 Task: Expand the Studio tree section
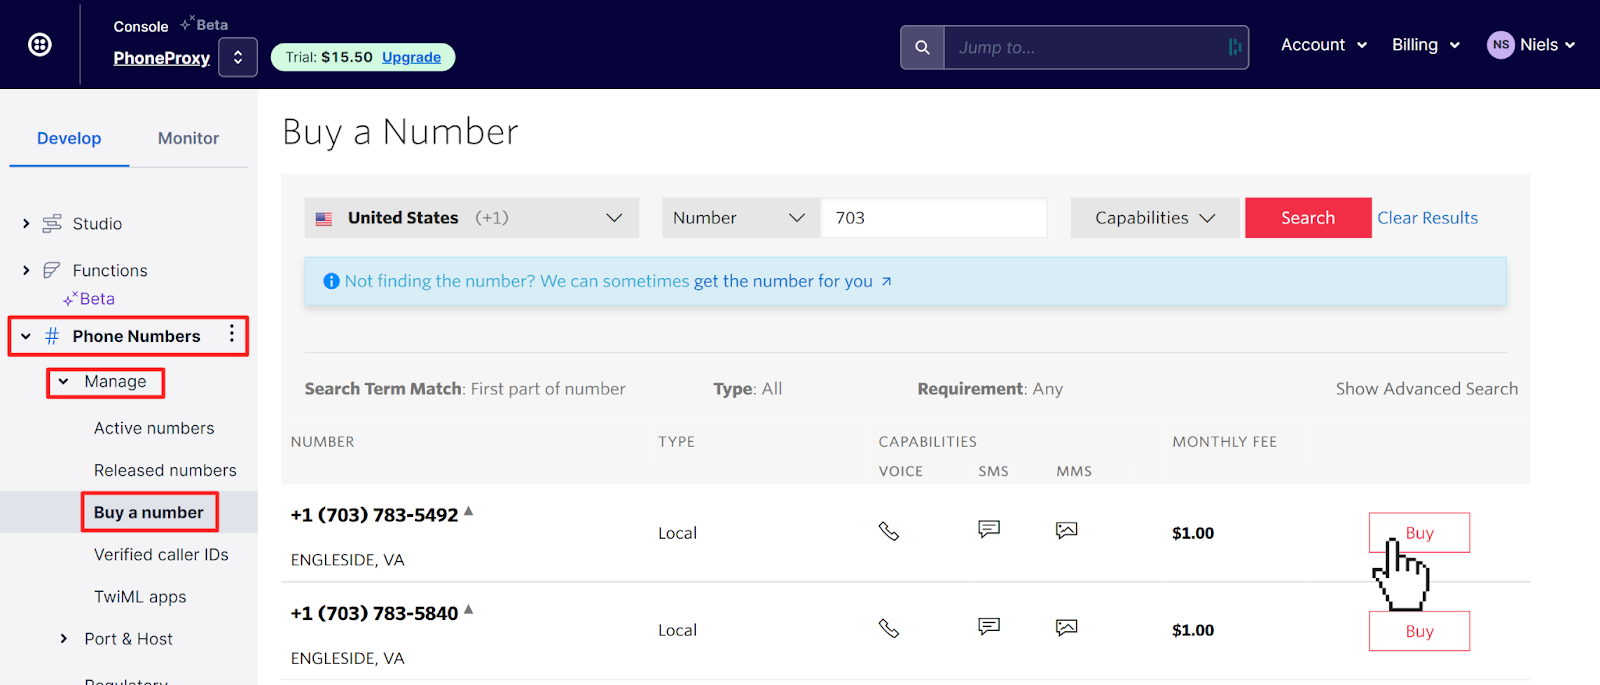(x=26, y=224)
